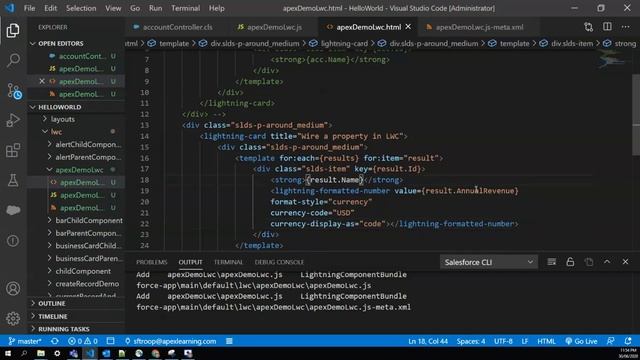Click the compare changes icon in editor toolbar
The height and width of the screenshot is (360, 640).
point(588,27)
